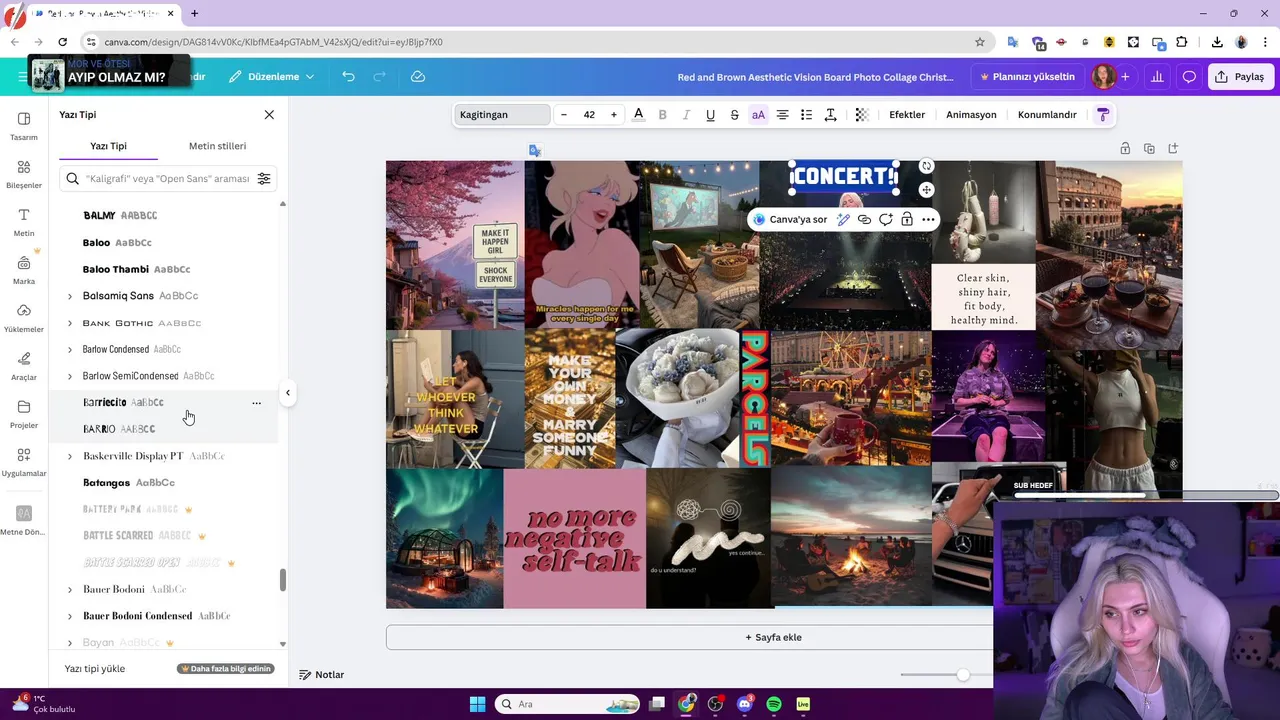Open the Kagitingan font selector
This screenshot has height=720, width=1280.
coord(502,115)
